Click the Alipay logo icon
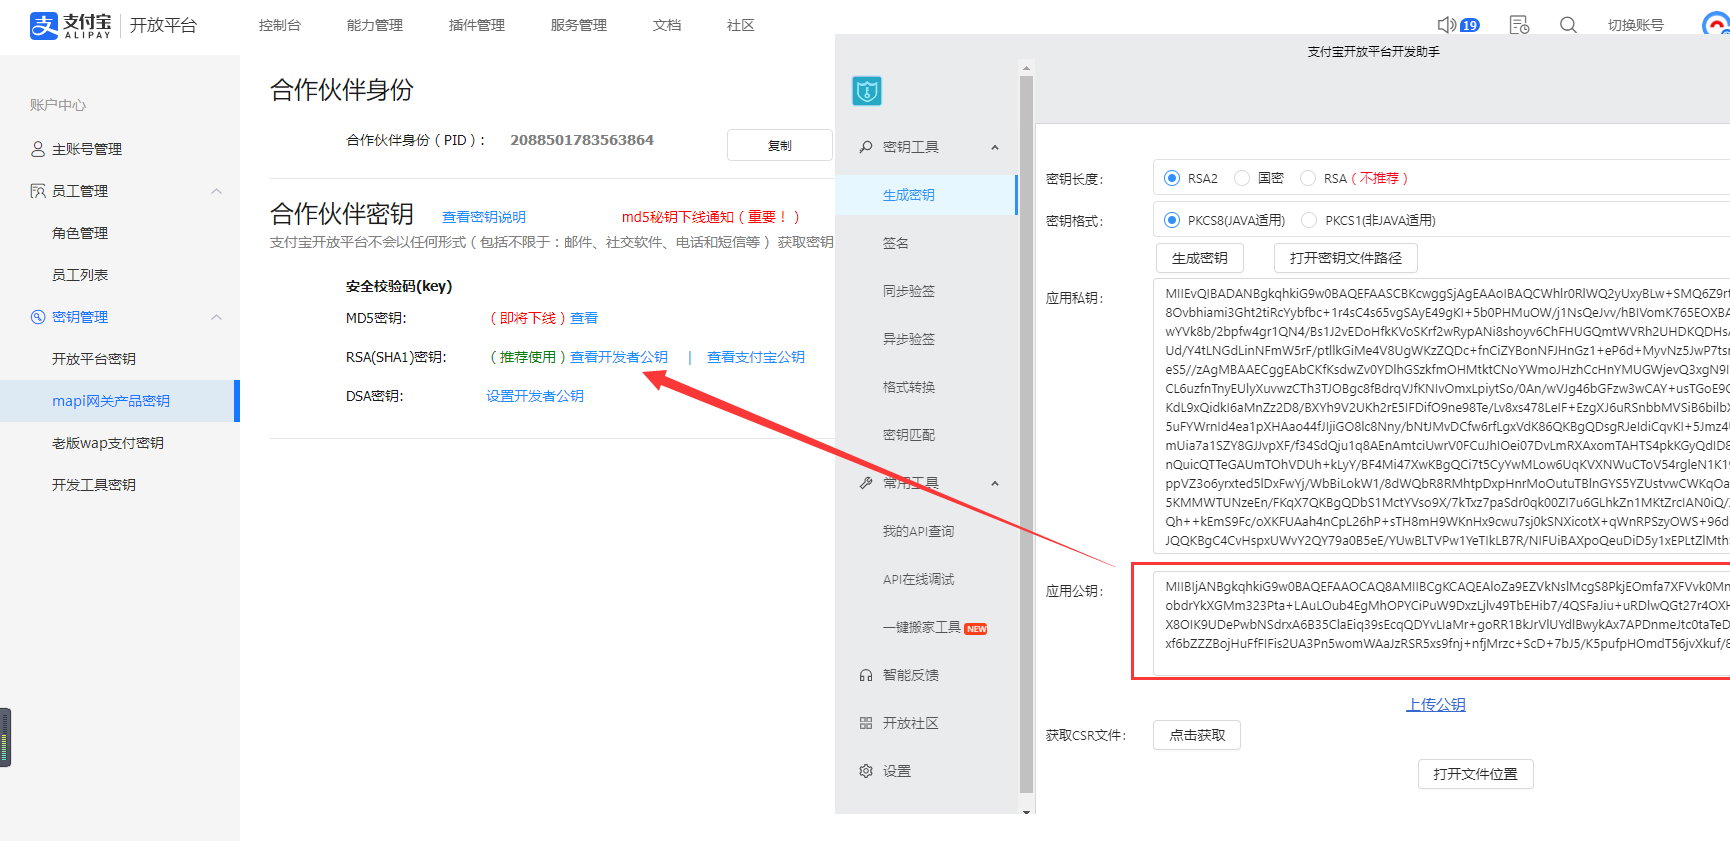 click(x=44, y=25)
